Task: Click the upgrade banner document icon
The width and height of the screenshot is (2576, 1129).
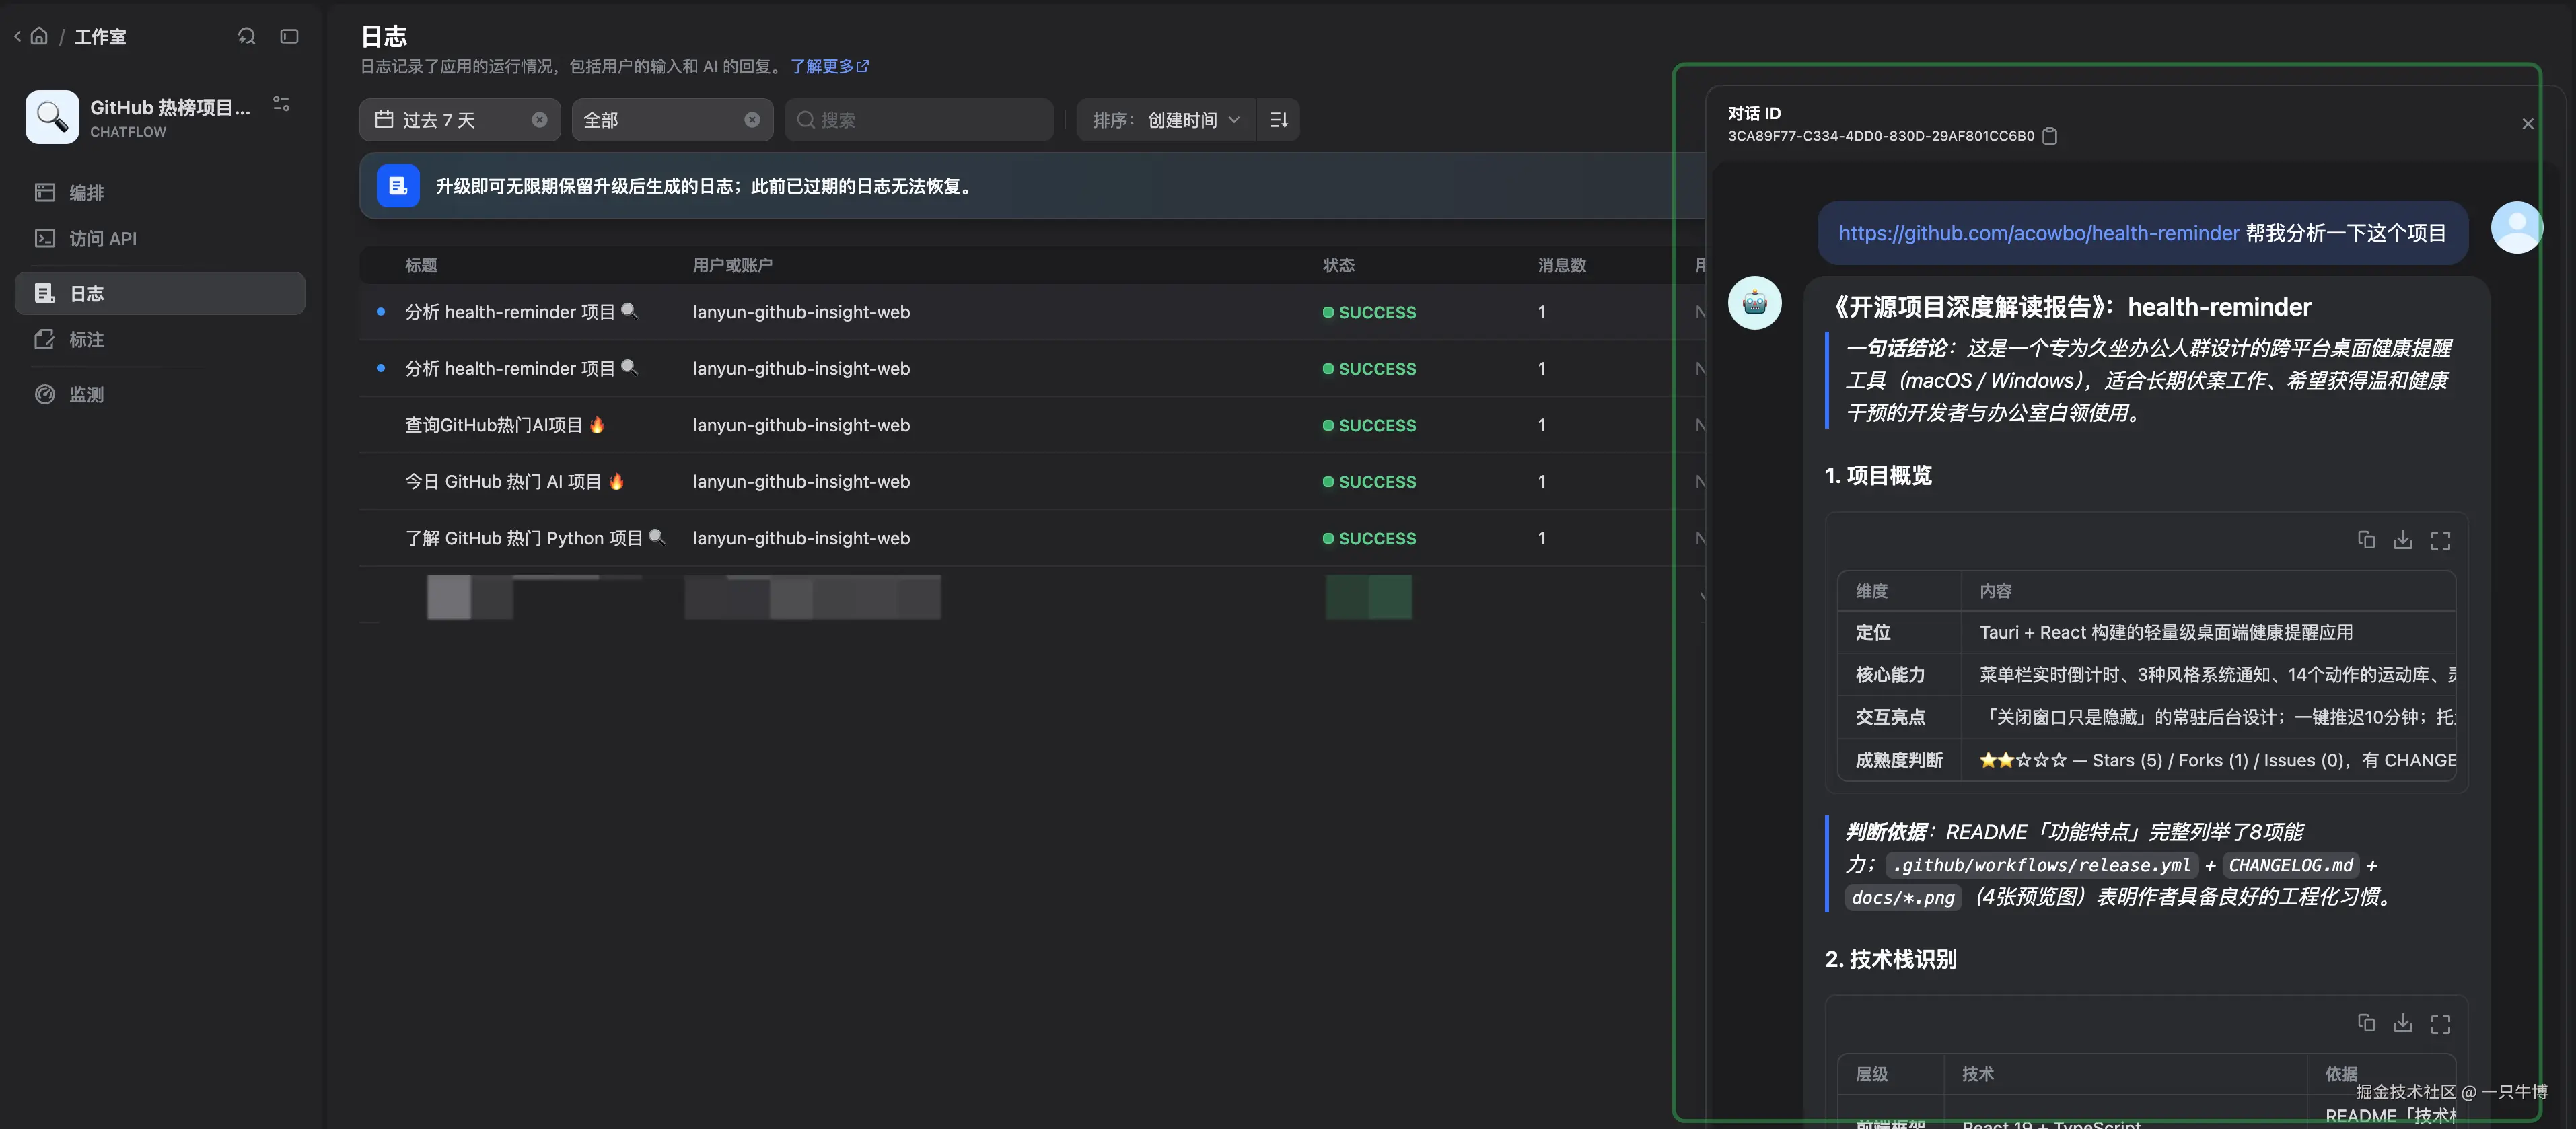Action: point(398,186)
